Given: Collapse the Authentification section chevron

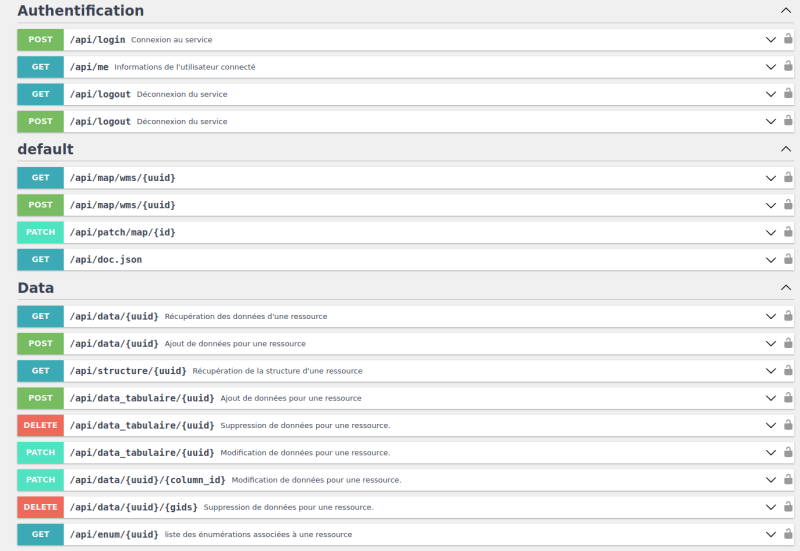Looking at the screenshot, I should pyautogui.click(x=786, y=10).
